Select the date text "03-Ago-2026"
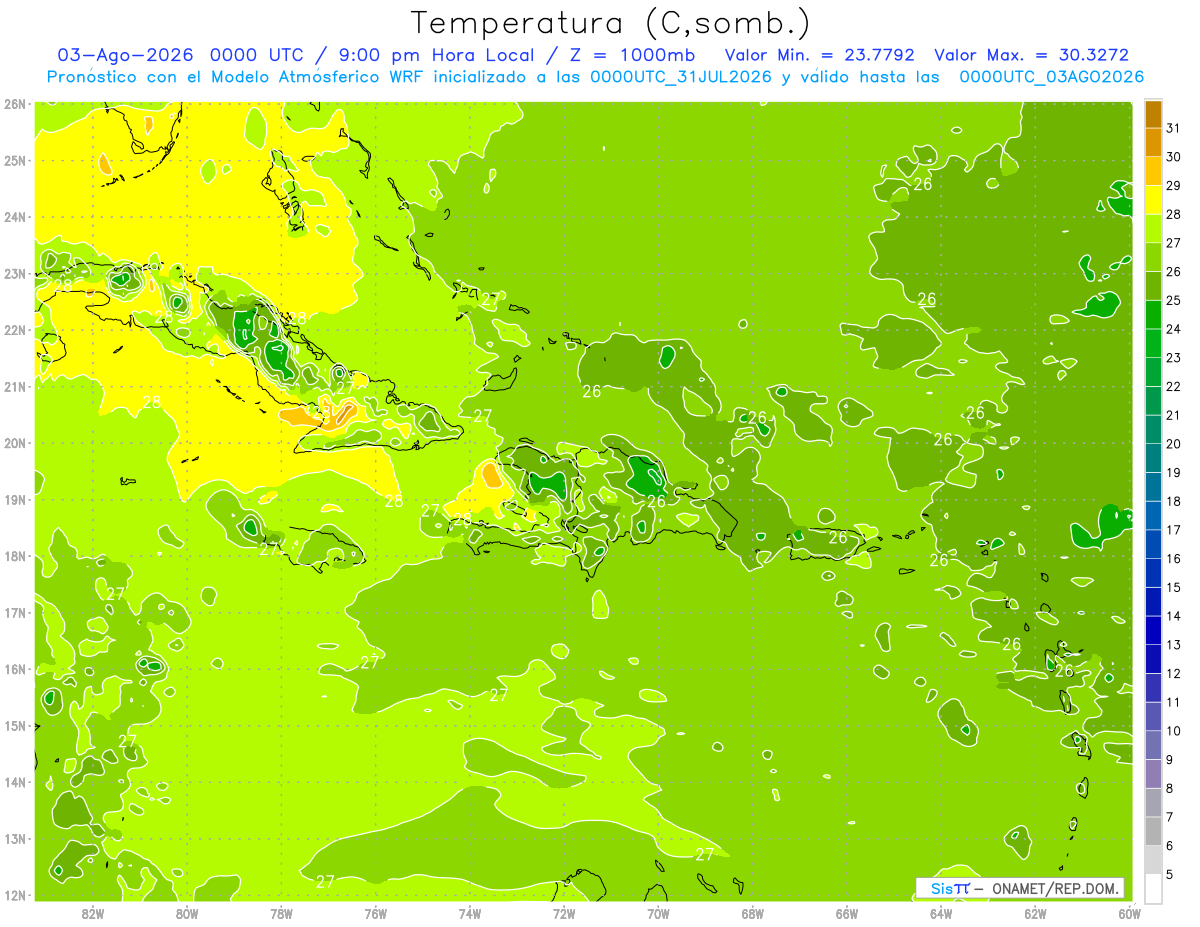 (x=125, y=55)
